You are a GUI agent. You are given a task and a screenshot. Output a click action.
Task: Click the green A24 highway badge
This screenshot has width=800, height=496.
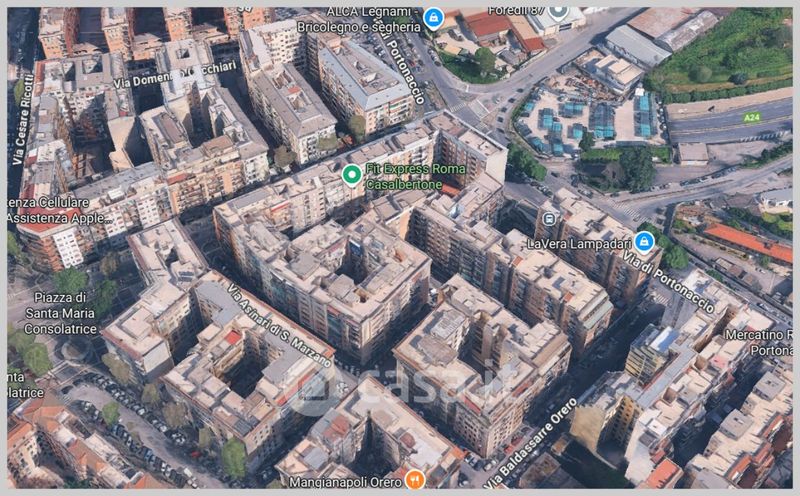pyautogui.click(x=751, y=117)
